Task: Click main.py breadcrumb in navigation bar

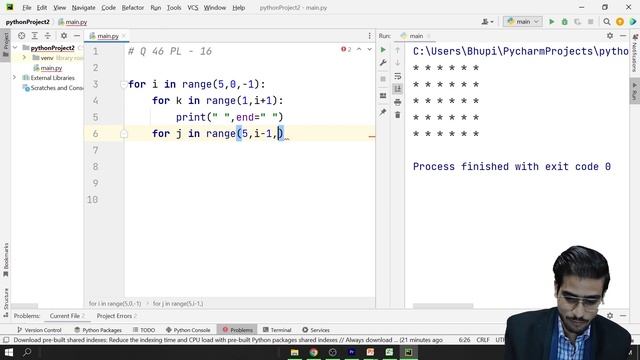Action: tap(73, 22)
